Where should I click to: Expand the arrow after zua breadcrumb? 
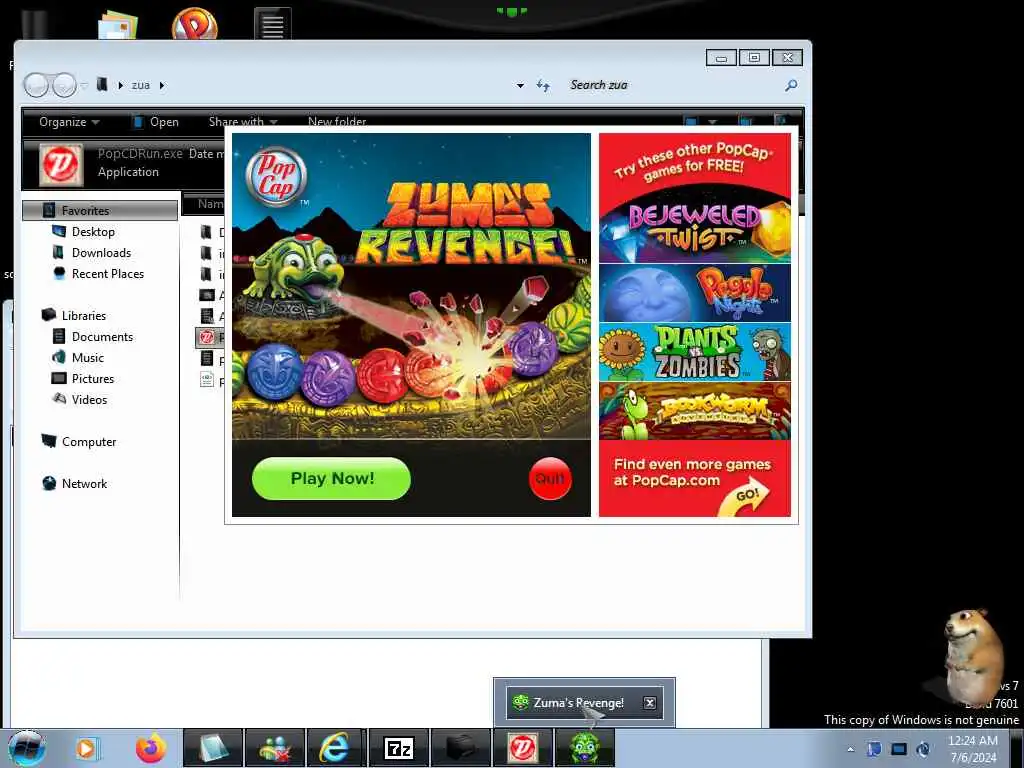pyautogui.click(x=162, y=85)
